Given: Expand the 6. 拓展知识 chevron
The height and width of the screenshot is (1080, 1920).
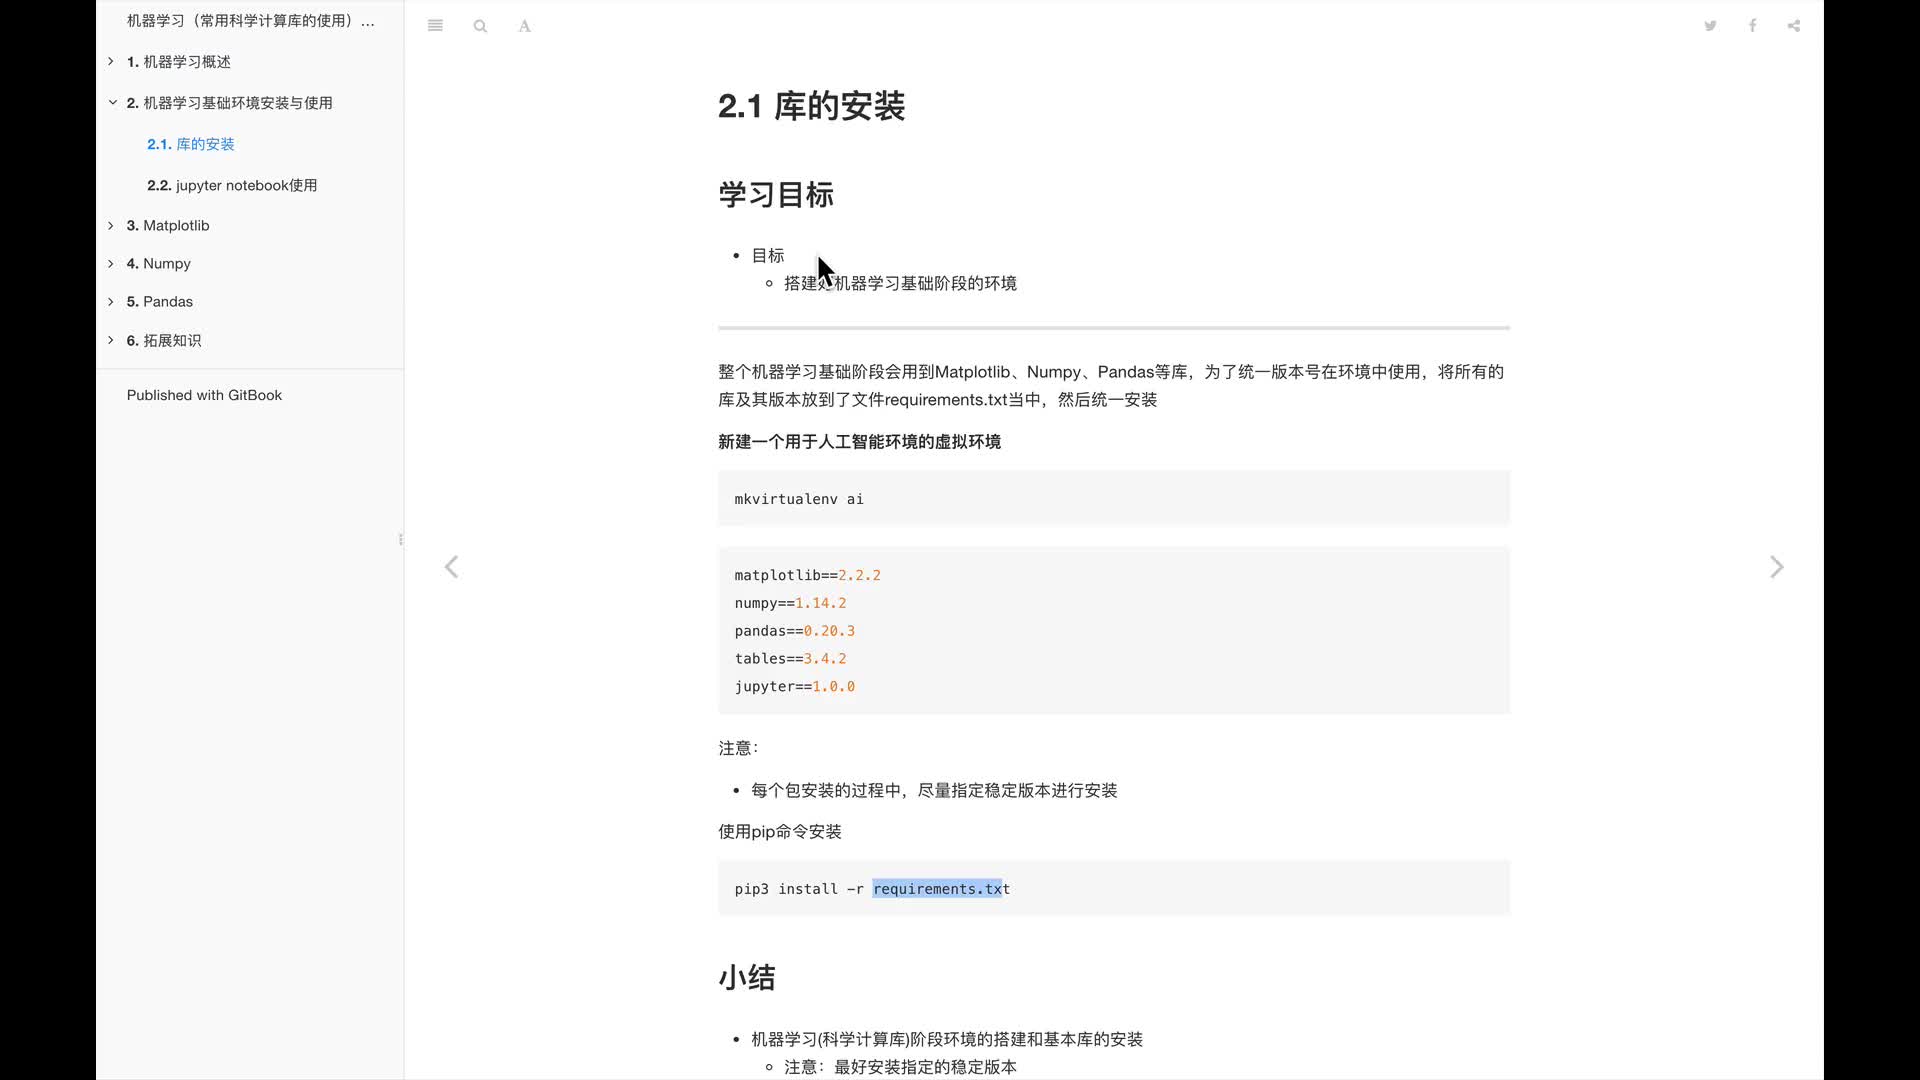Looking at the screenshot, I should (111, 340).
